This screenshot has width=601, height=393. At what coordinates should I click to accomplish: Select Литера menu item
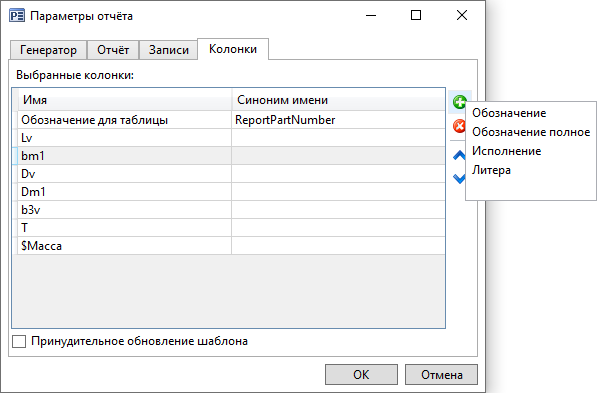[x=491, y=170]
